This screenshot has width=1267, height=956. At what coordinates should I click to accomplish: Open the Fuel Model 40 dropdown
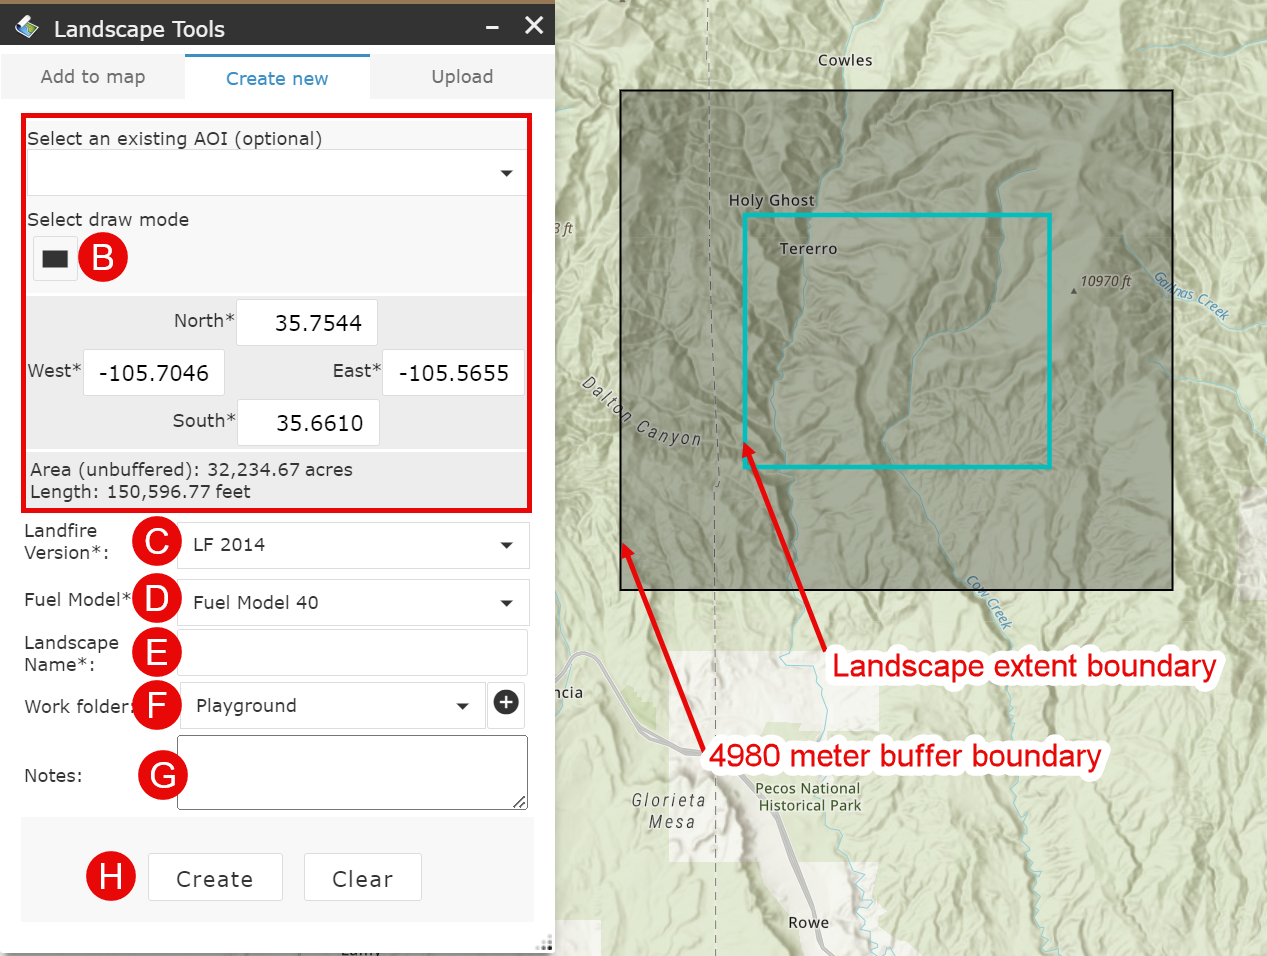point(352,602)
